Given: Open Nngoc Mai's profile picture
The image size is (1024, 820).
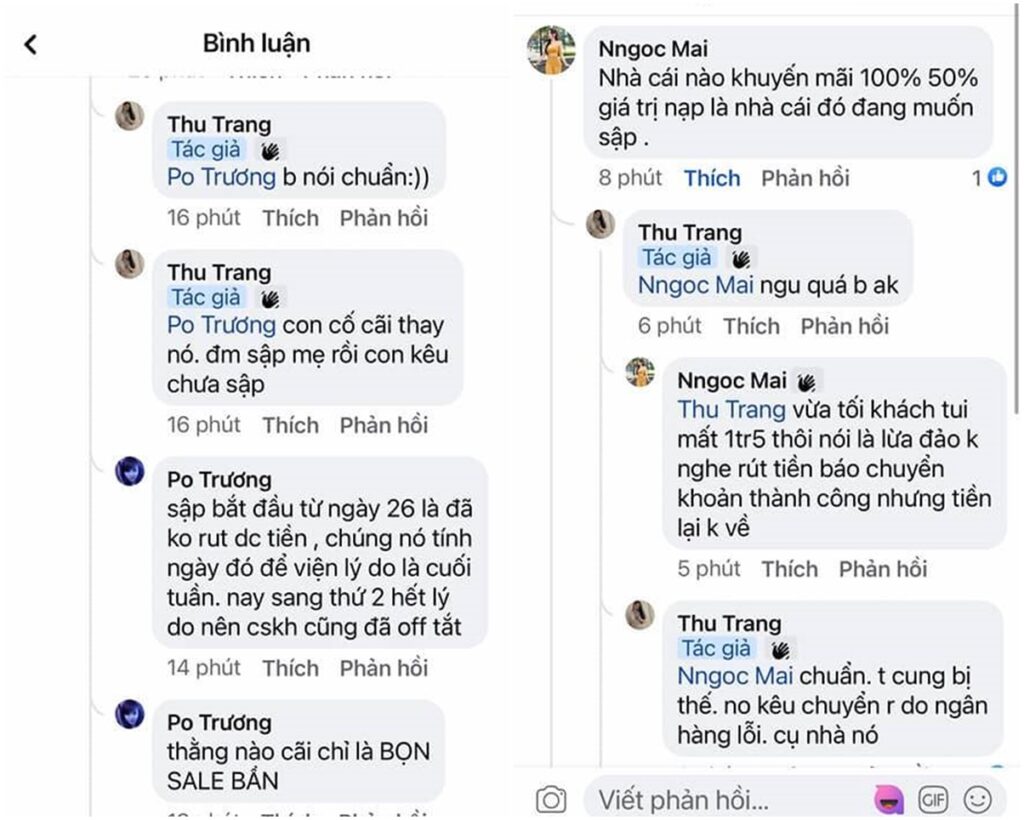Looking at the screenshot, I should coord(551,50).
